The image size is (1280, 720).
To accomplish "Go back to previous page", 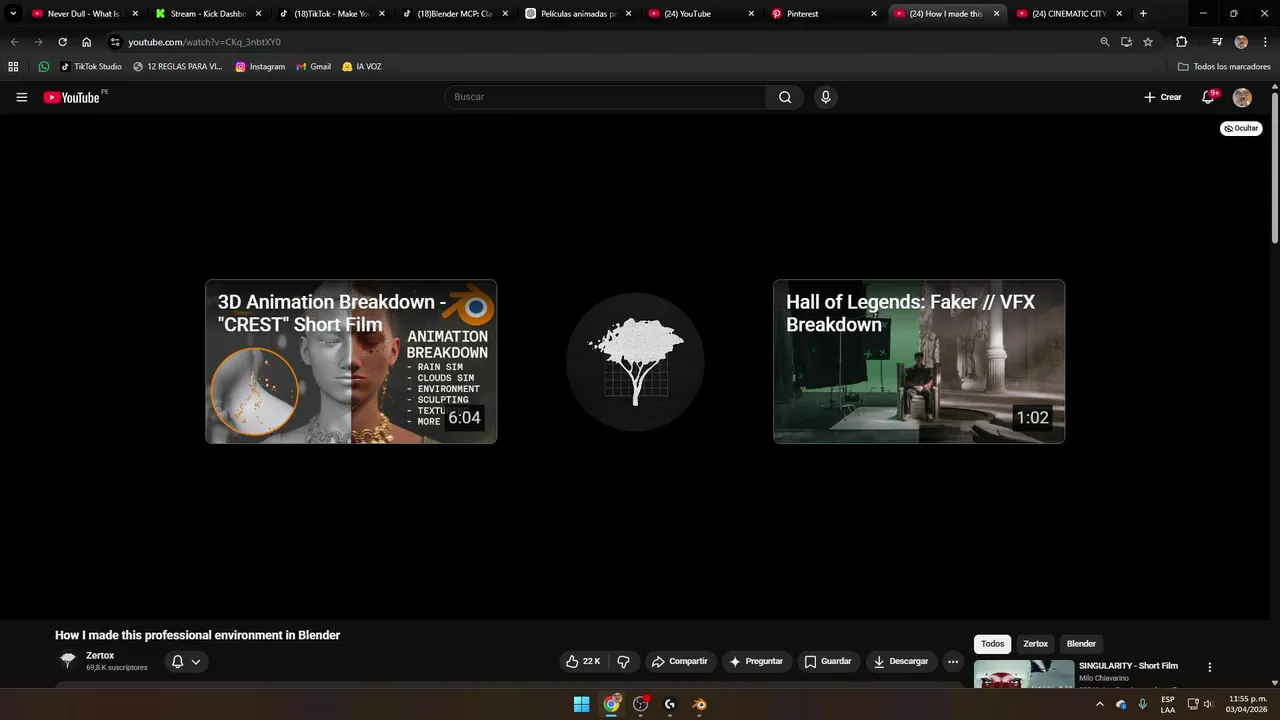I will click(x=14, y=42).
